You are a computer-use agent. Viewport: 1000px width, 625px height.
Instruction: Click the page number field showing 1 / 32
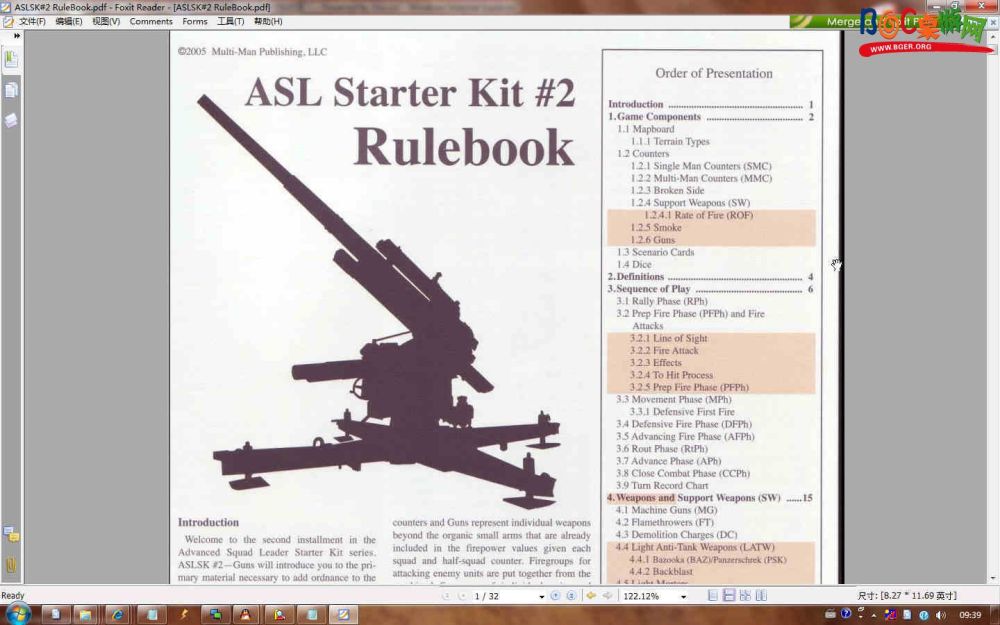pyautogui.click(x=504, y=596)
